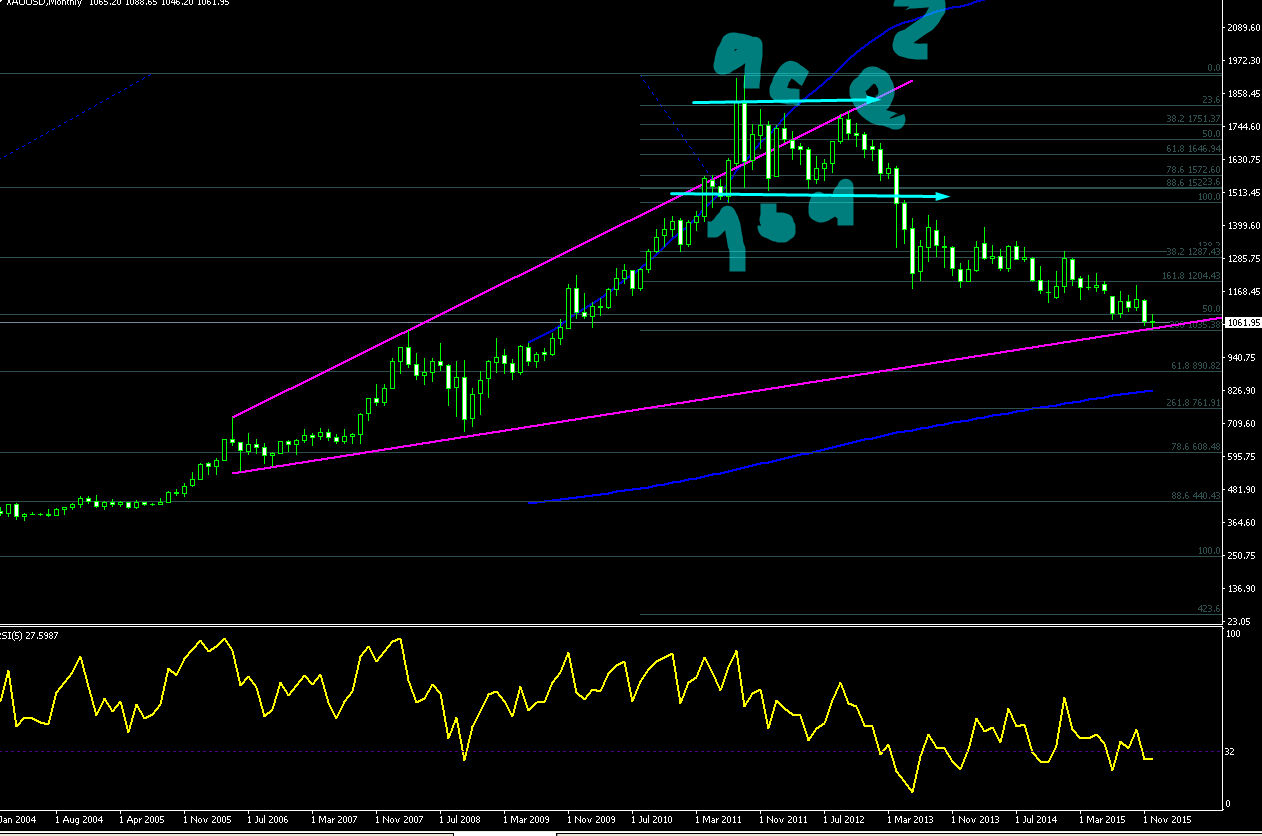The height and width of the screenshot is (836, 1262).
Task: Click the 1513.45 price axis label
Action: click(x=1244, y=193)
